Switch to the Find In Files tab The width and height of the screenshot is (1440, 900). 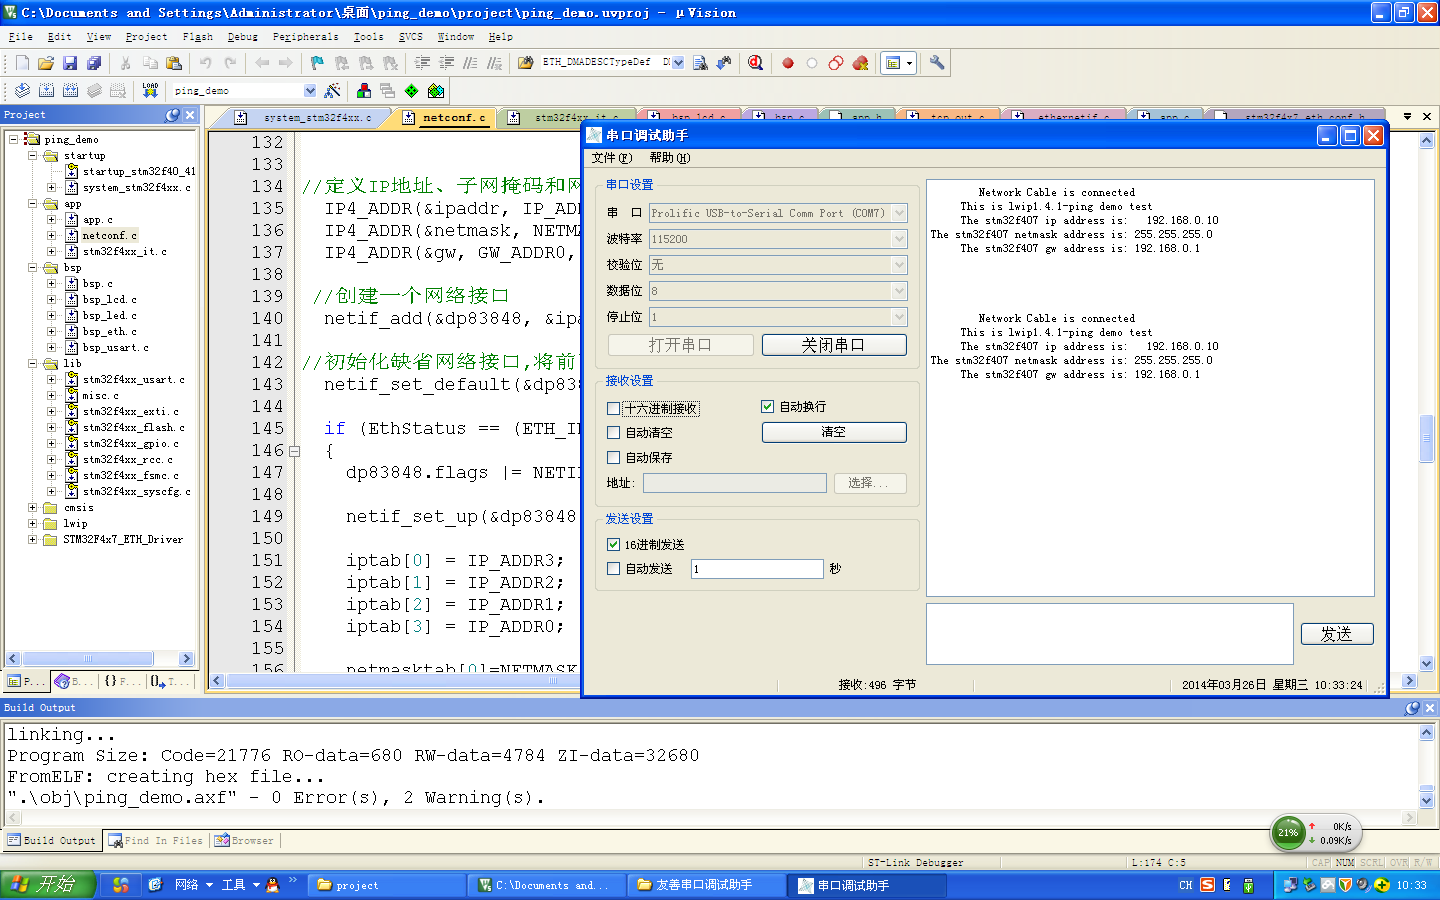(x=155, y=841)
